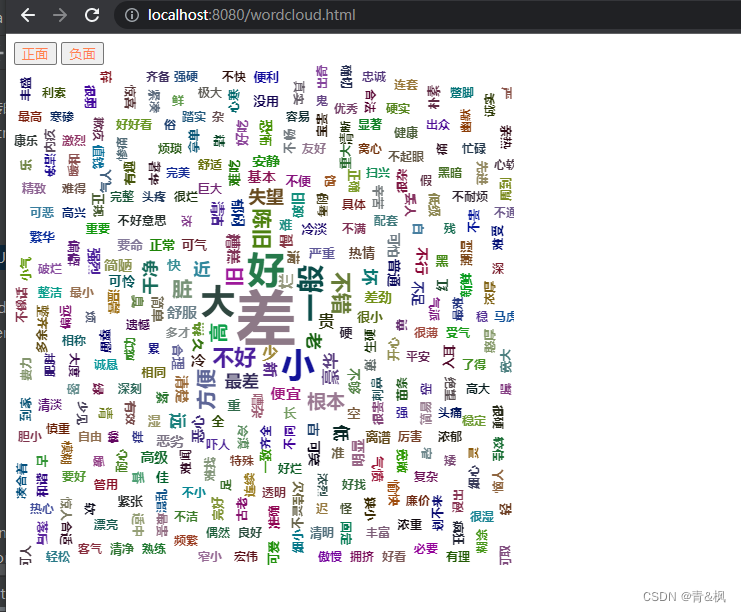741x612 pixels.
Task: Click the word 平安
Action: [x=418, y=356]
